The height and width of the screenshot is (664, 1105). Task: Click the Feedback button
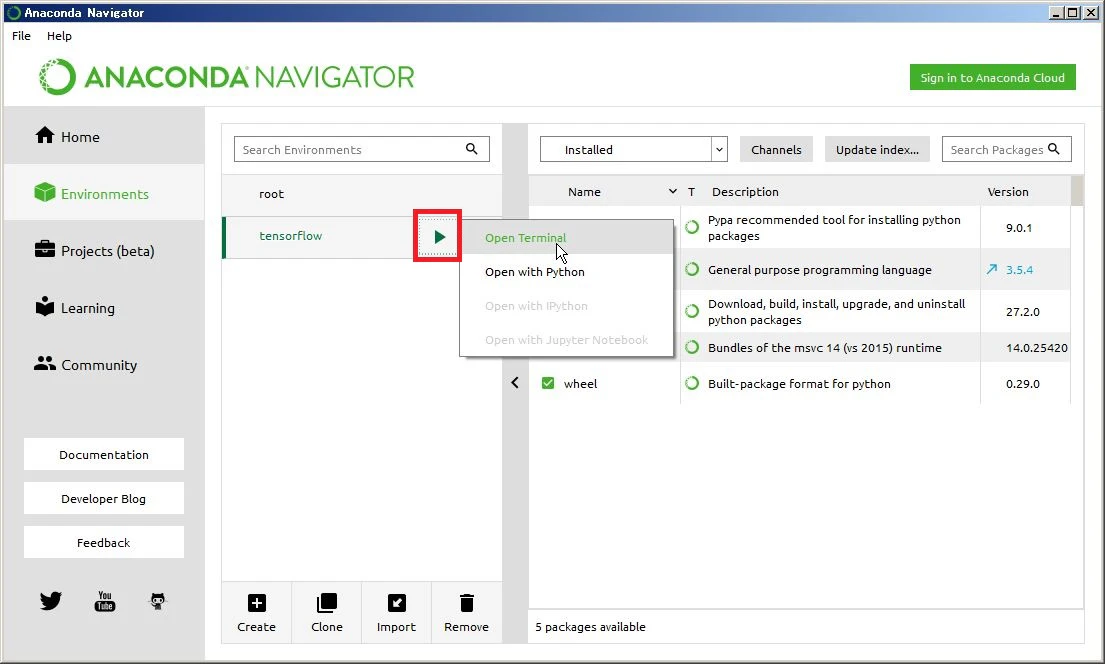point(104,542)
